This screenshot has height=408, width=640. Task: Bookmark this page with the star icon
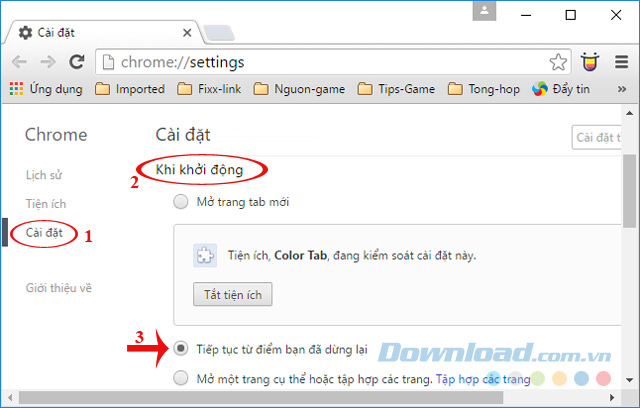pos(558,62)
